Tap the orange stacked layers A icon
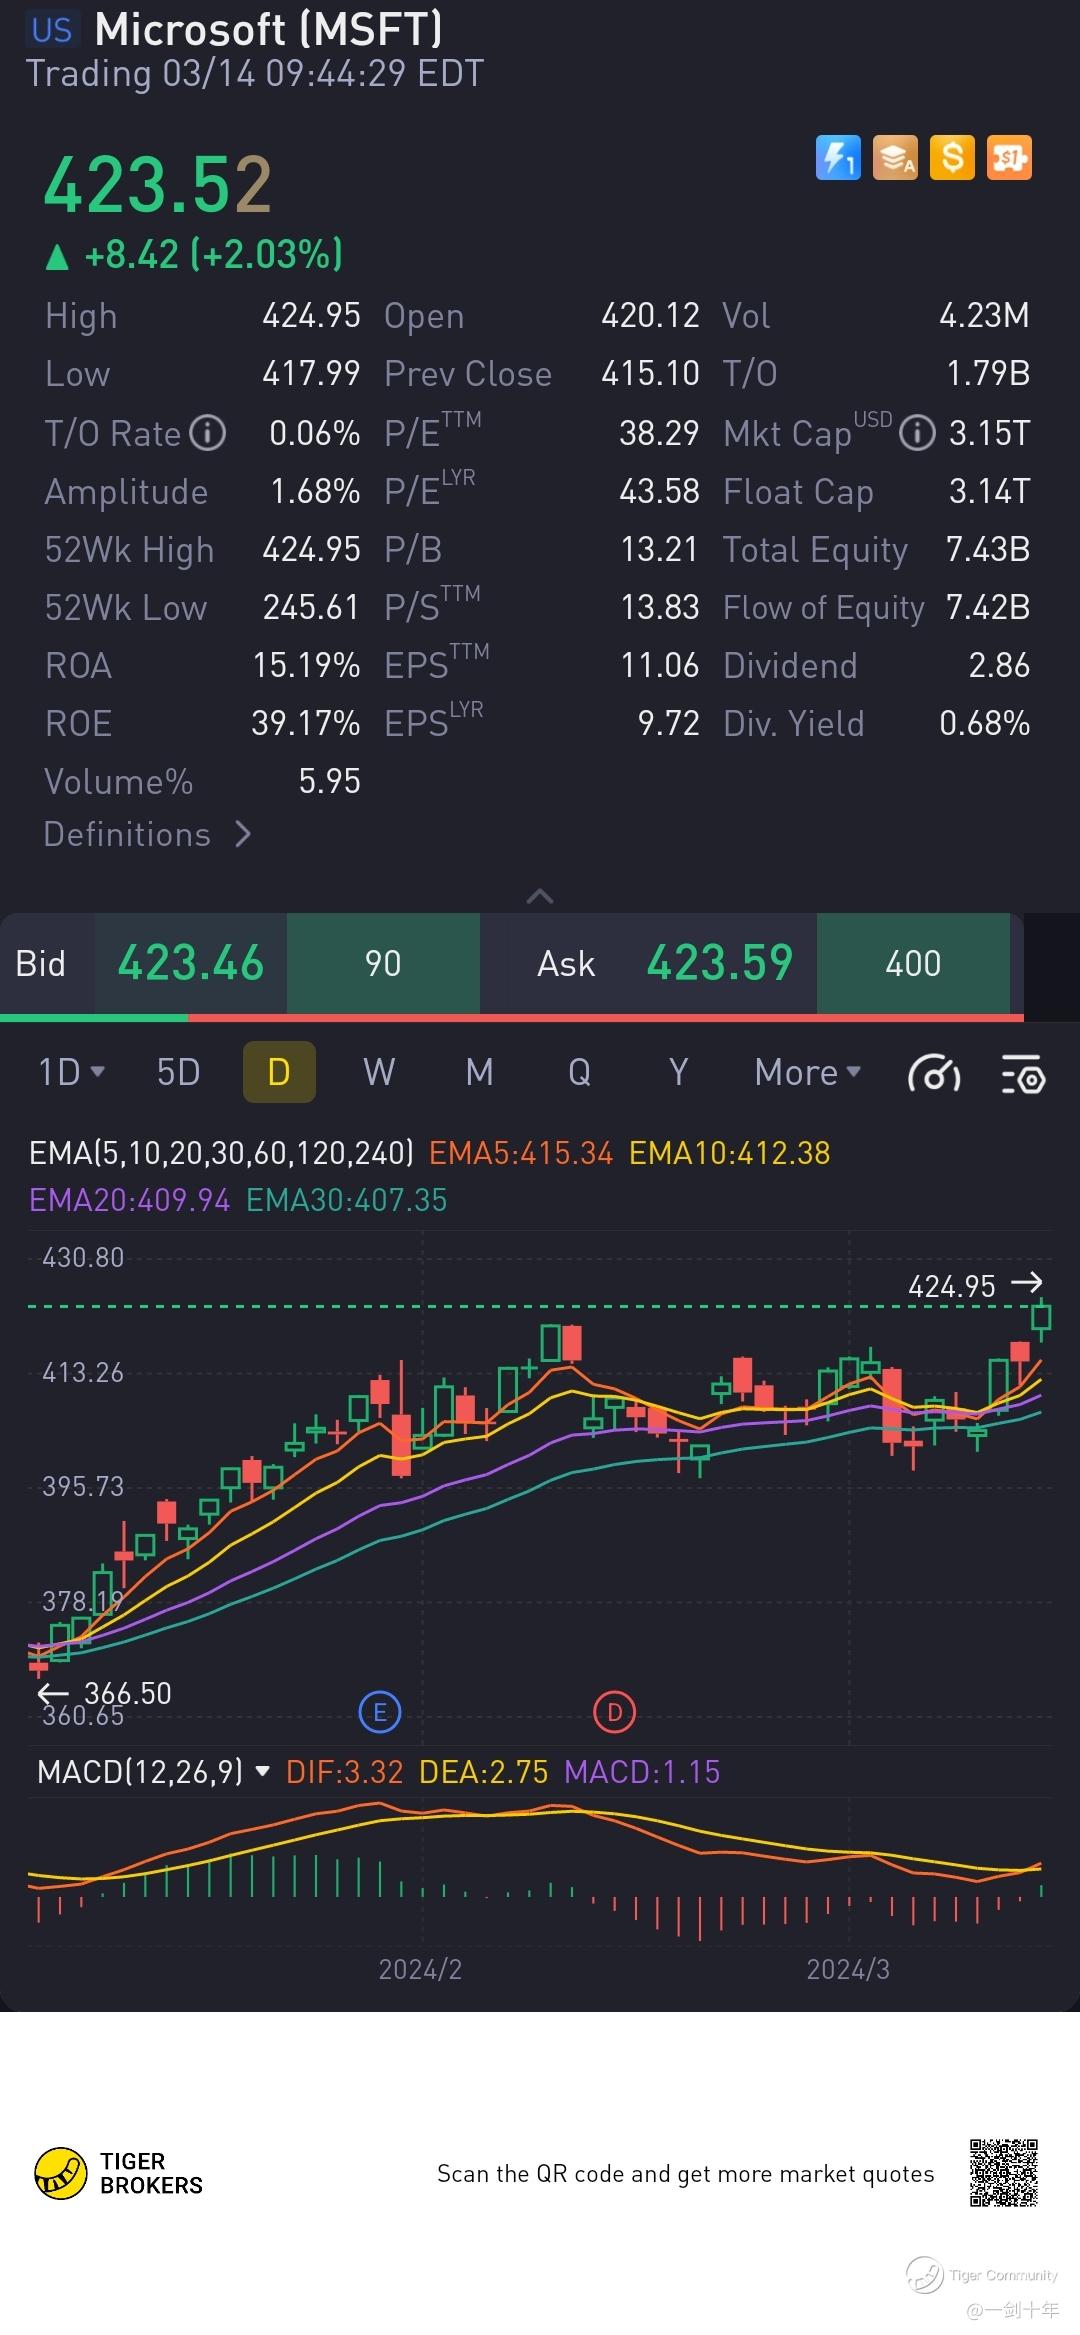Image resolution: width=1080 pixels, height=2335 pixels. pyautogui.click(x=895, y=158)
